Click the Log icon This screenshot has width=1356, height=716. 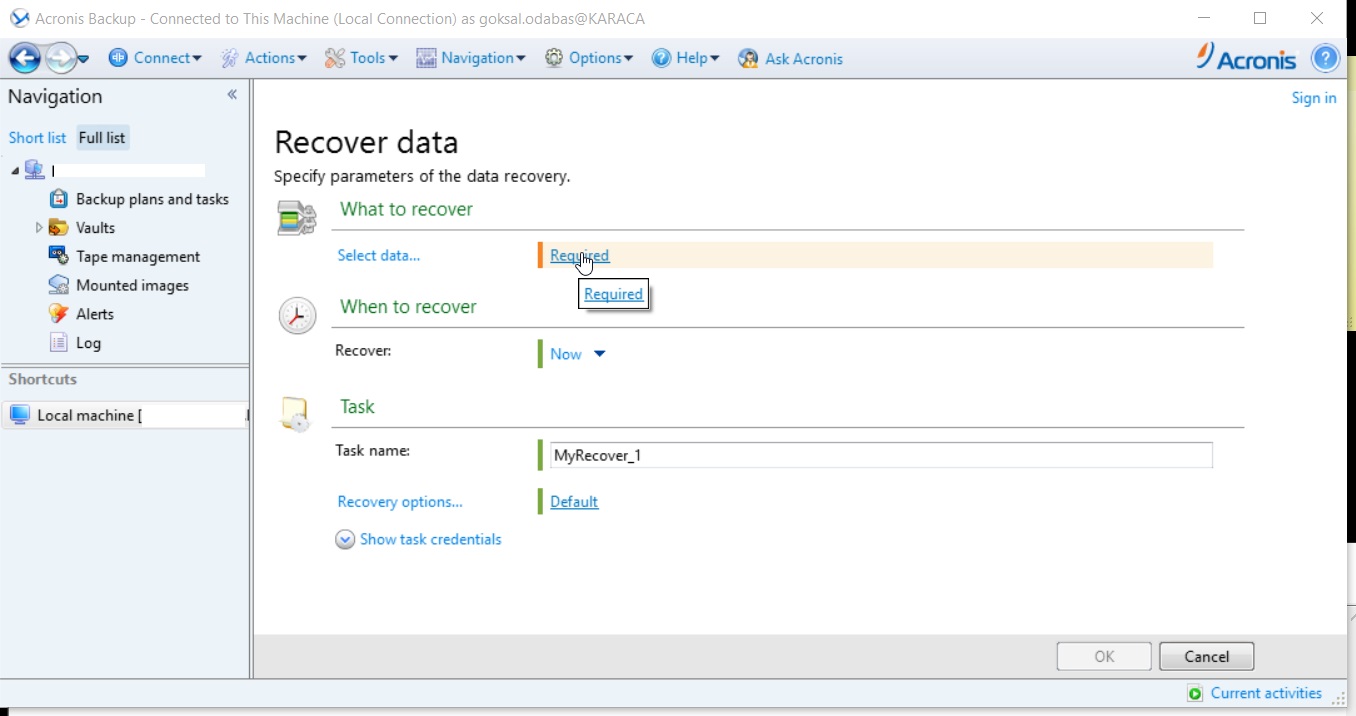[x=59, y=342]
